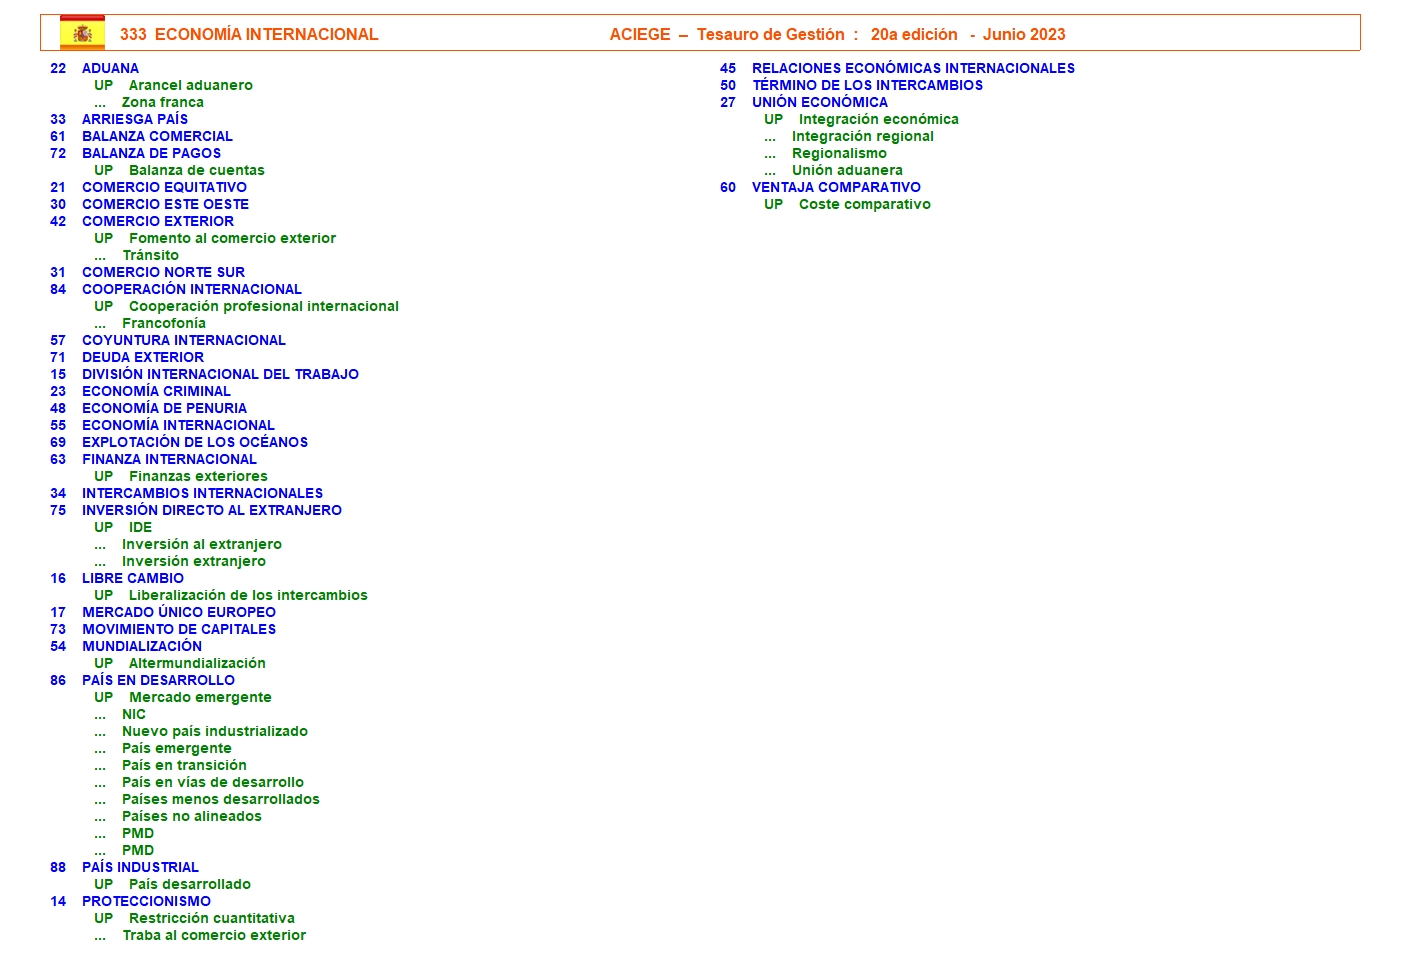This screenshot has width=1410, height=980.
Task: Open the BALANZA DE PAGOS entry
Action: point(151,153)
